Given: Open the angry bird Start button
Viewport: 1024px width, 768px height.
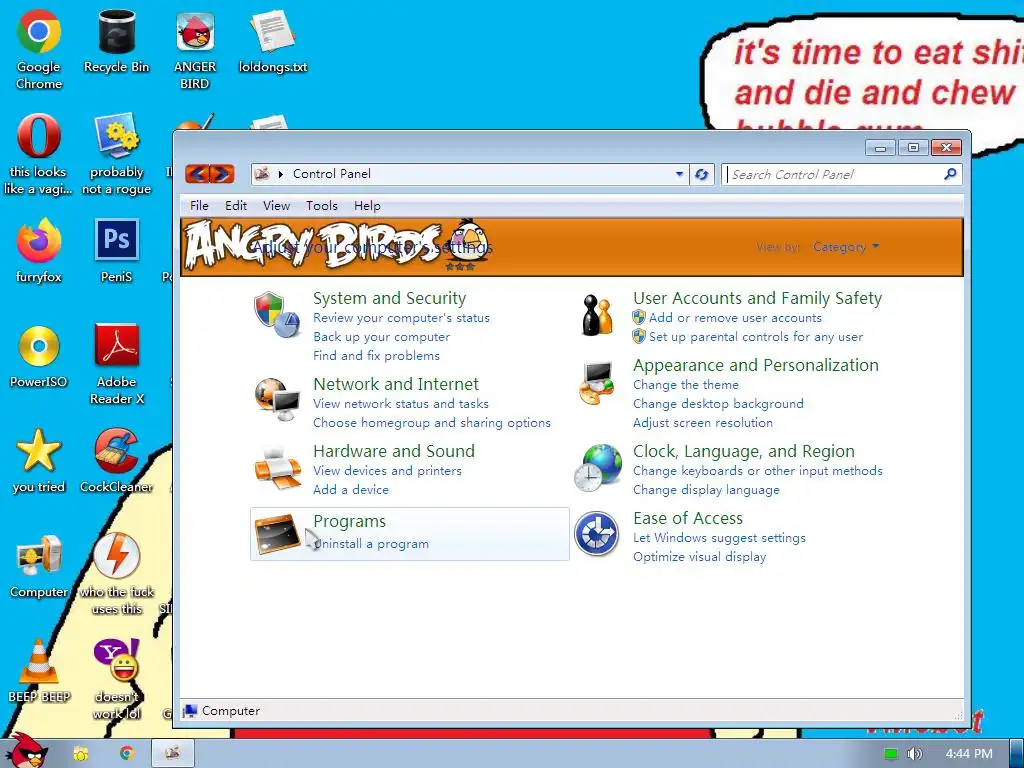Looking at the screenshot, I should coord(26,751).
